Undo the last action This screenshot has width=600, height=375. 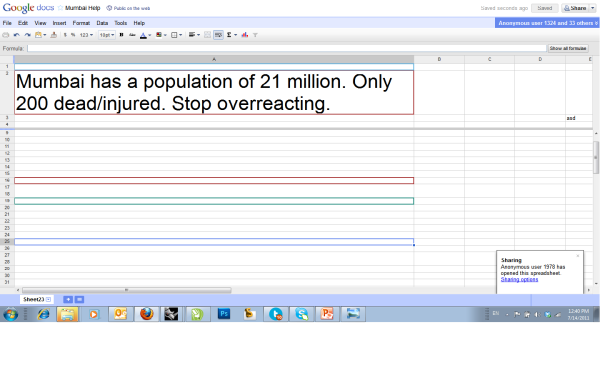click(x=16, y=35)
